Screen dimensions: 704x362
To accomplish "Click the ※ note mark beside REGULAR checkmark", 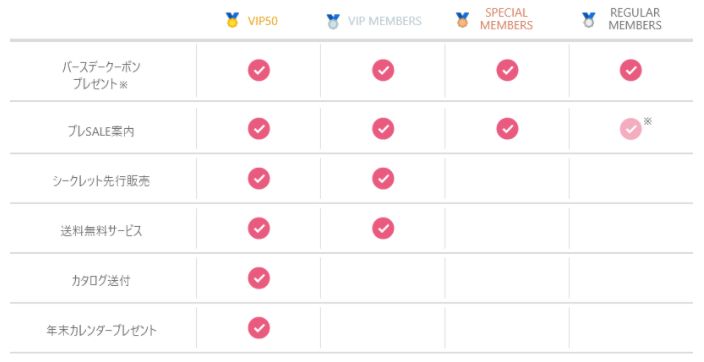I will pos(647,121).
